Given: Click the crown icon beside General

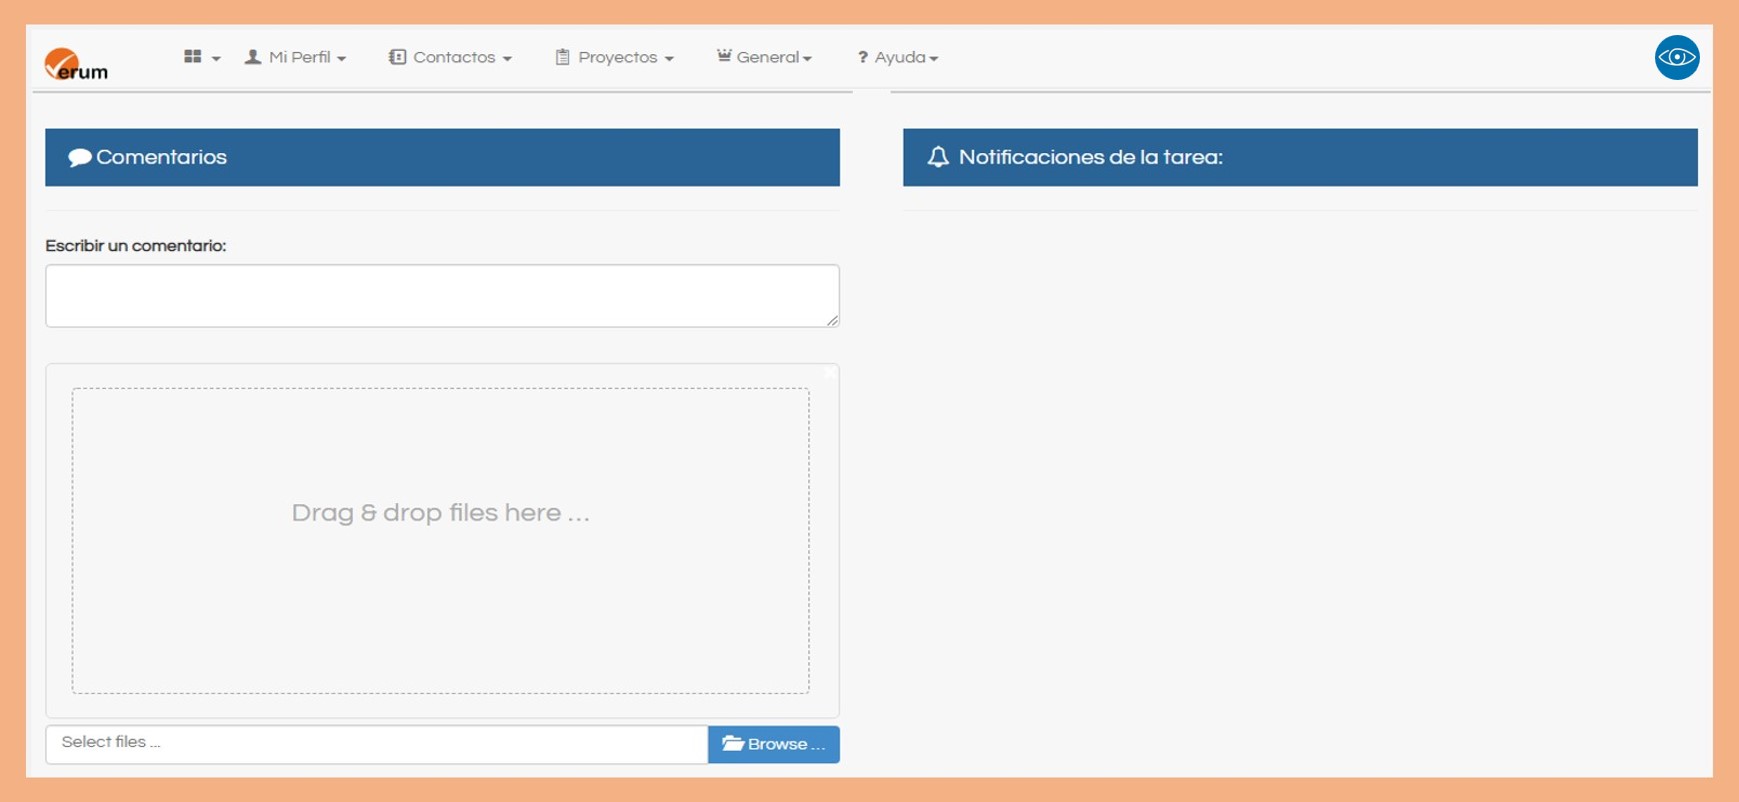Looking at the screenshot, I should (x=724, y=56).
